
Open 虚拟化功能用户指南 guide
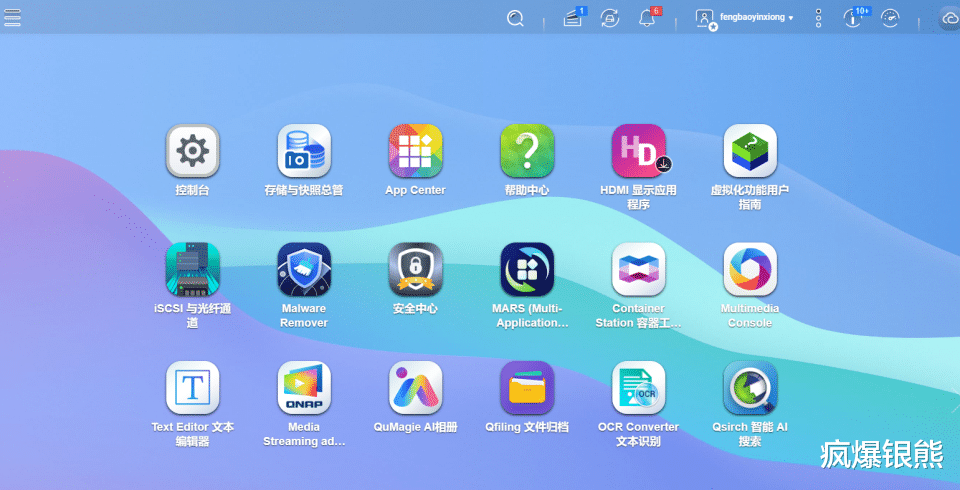pos(749,151)
